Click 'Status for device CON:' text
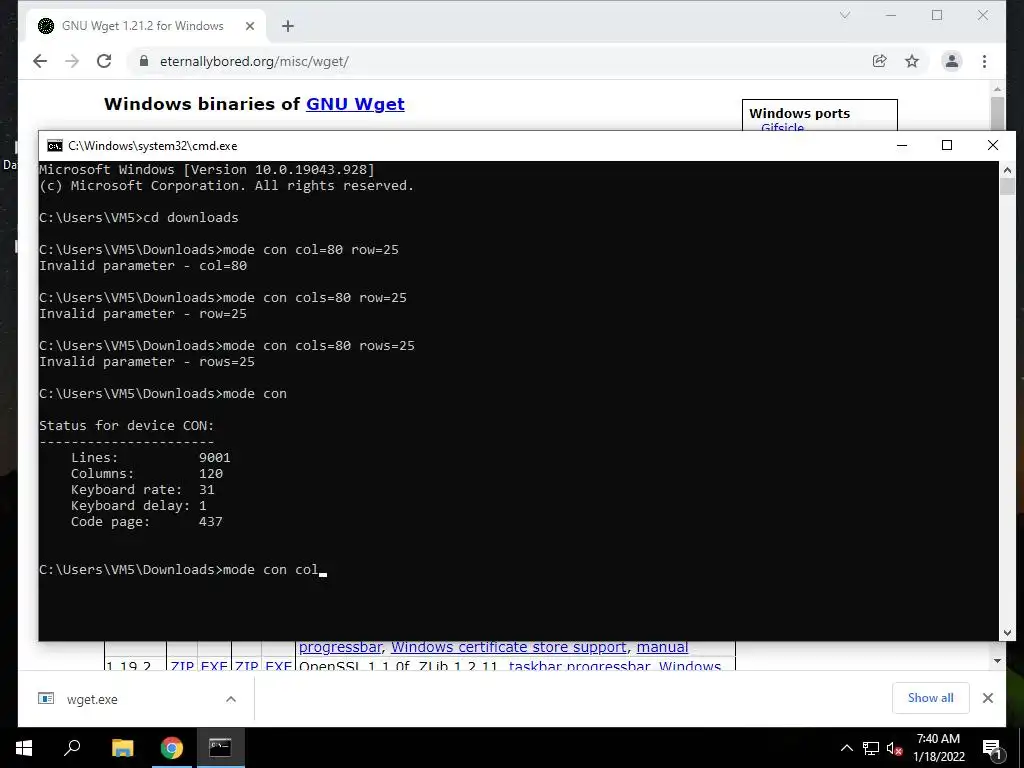The image size is (1024, 768). click(x=127, y=426)
